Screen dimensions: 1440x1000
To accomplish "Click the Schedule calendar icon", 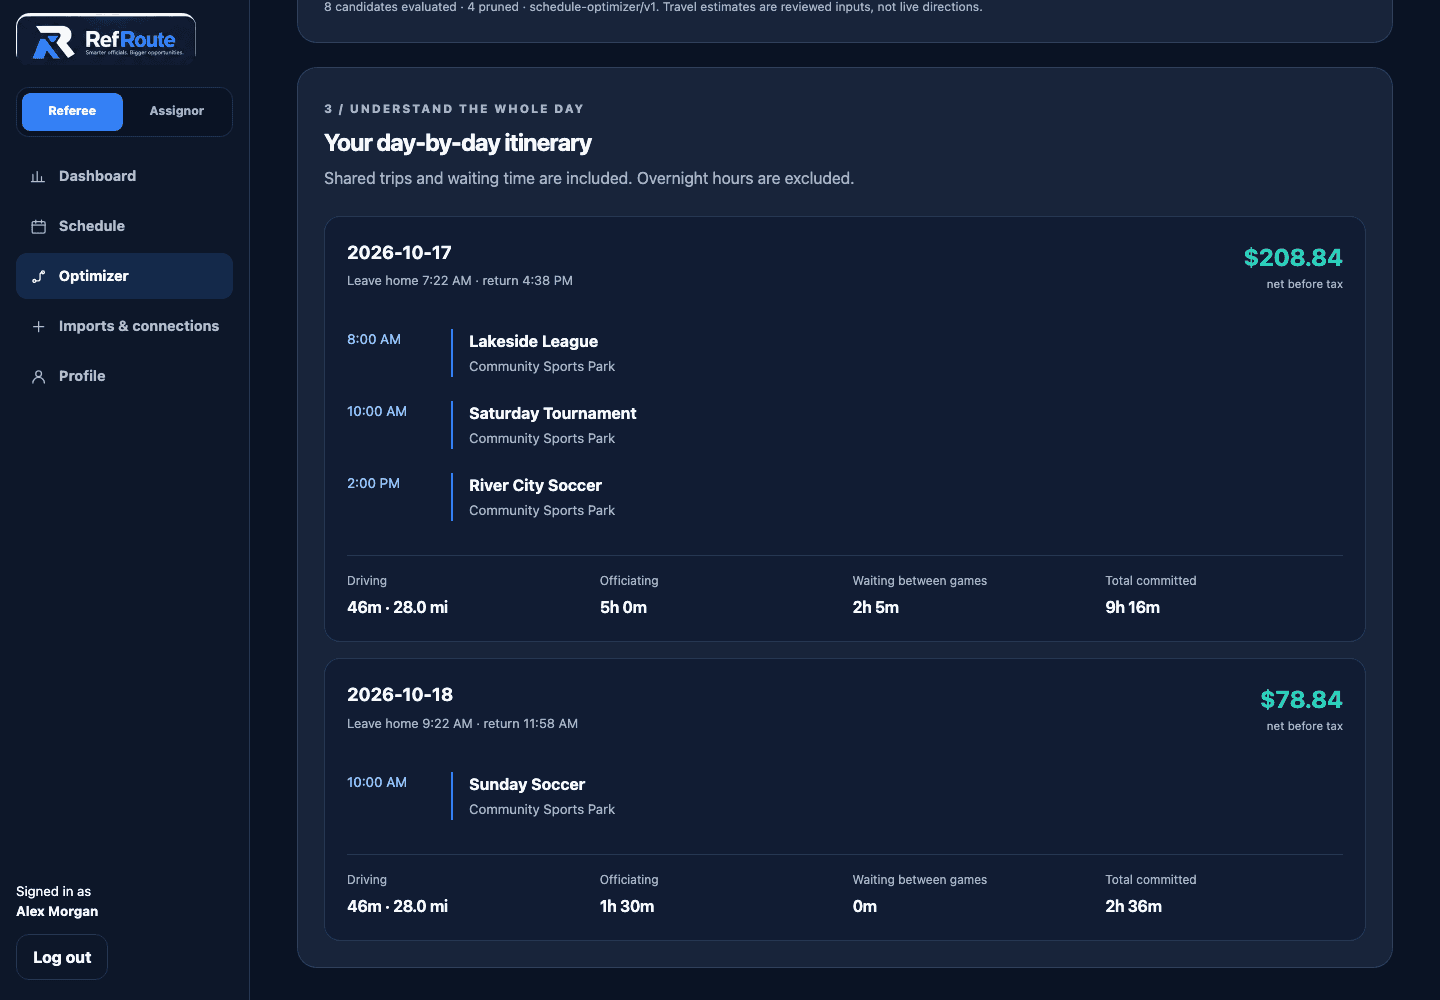I will [x=38, y=227].
